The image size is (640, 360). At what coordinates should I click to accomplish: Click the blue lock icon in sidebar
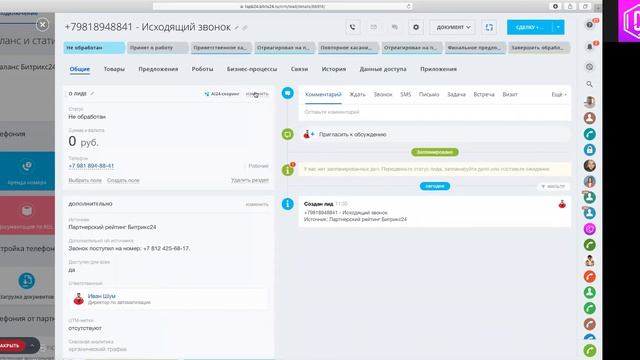pyautogui.click(x=589, y=150)
